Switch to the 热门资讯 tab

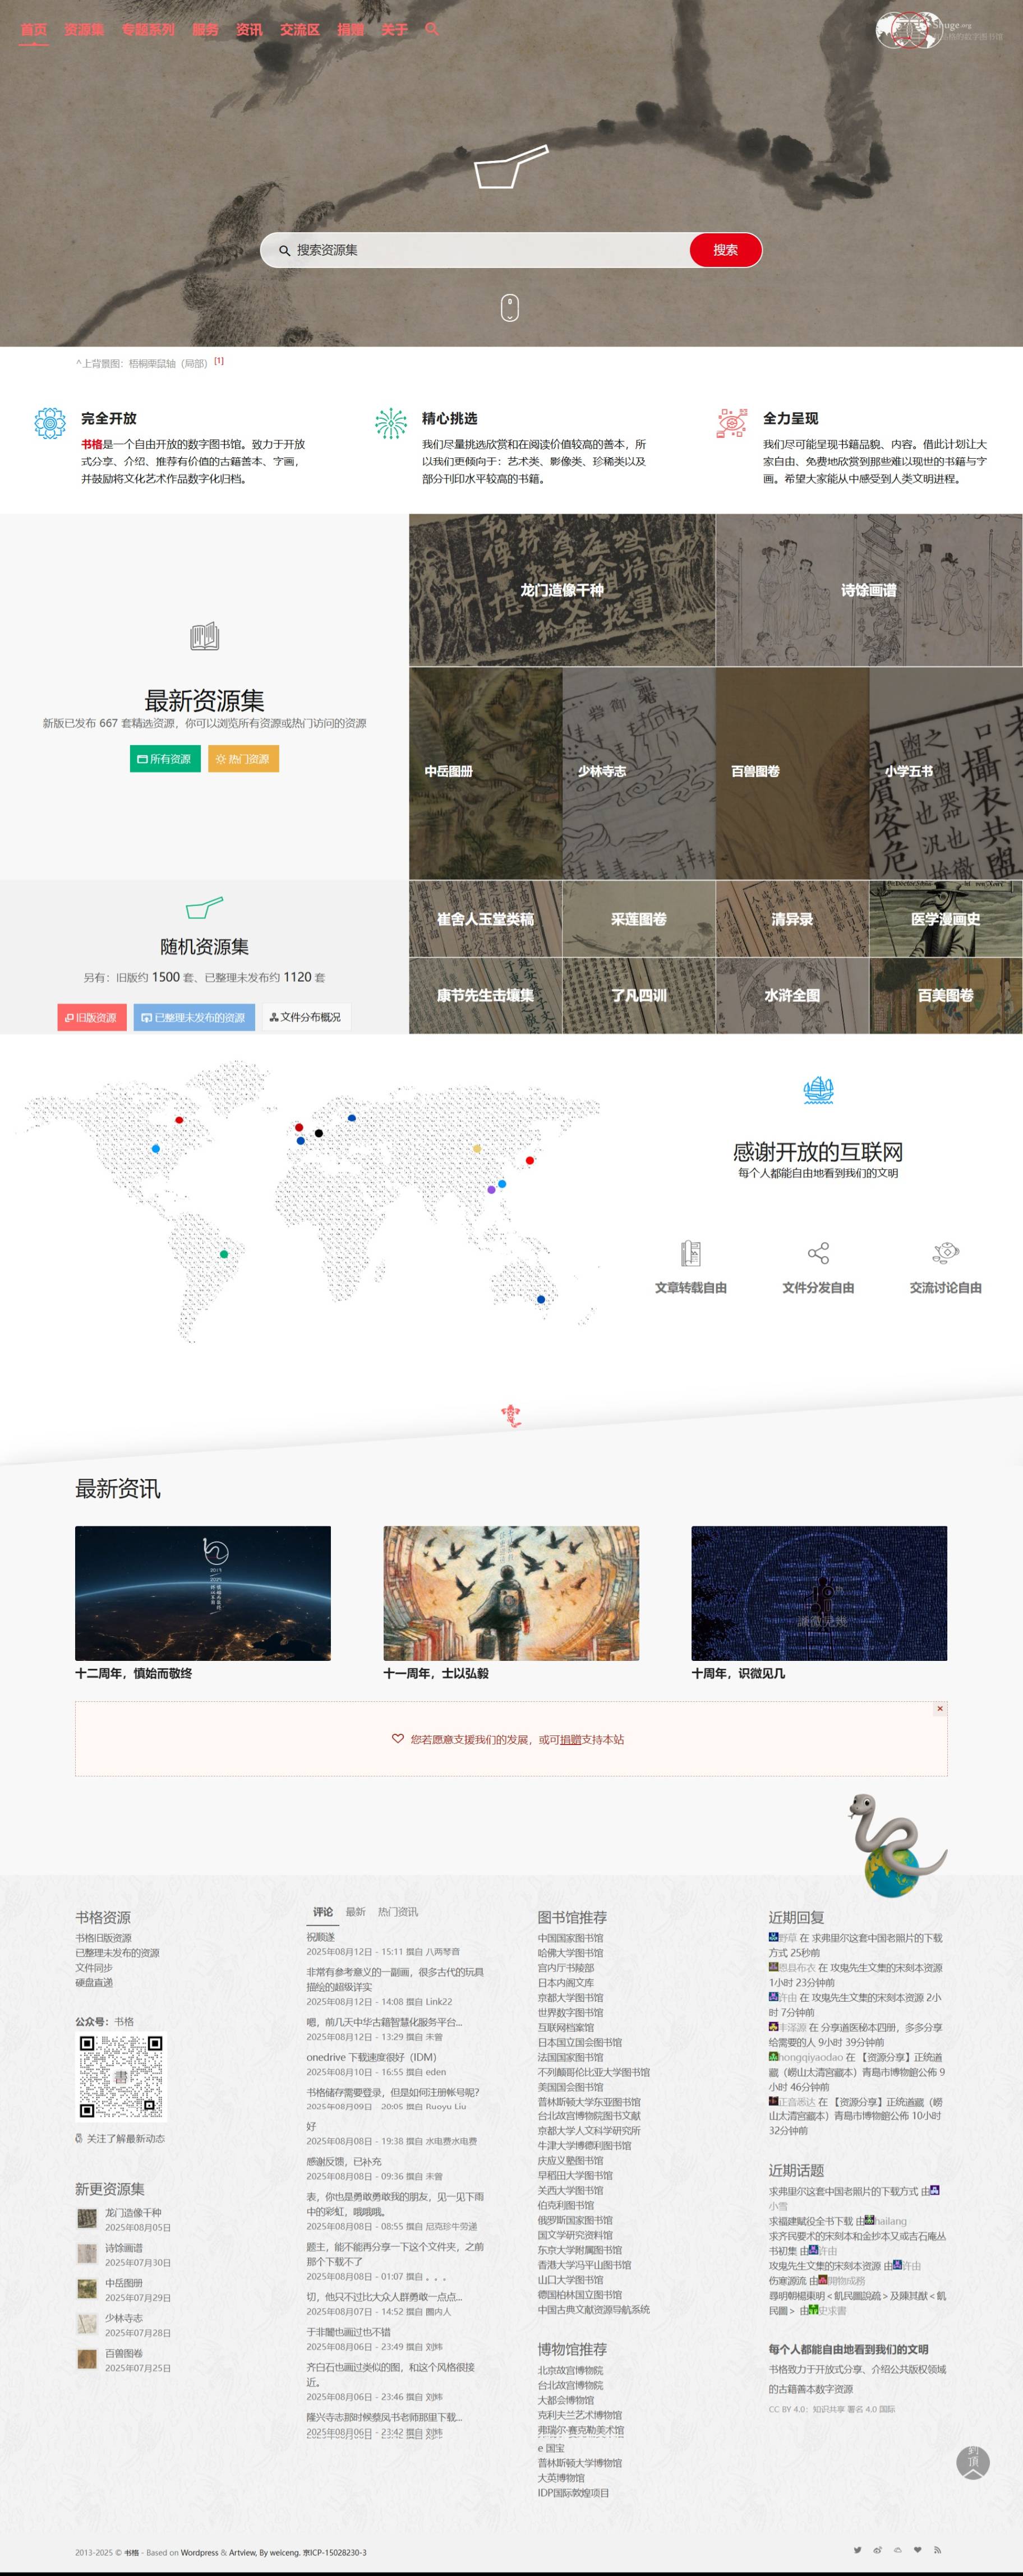pyautogui.click(x=398, y=1911)
